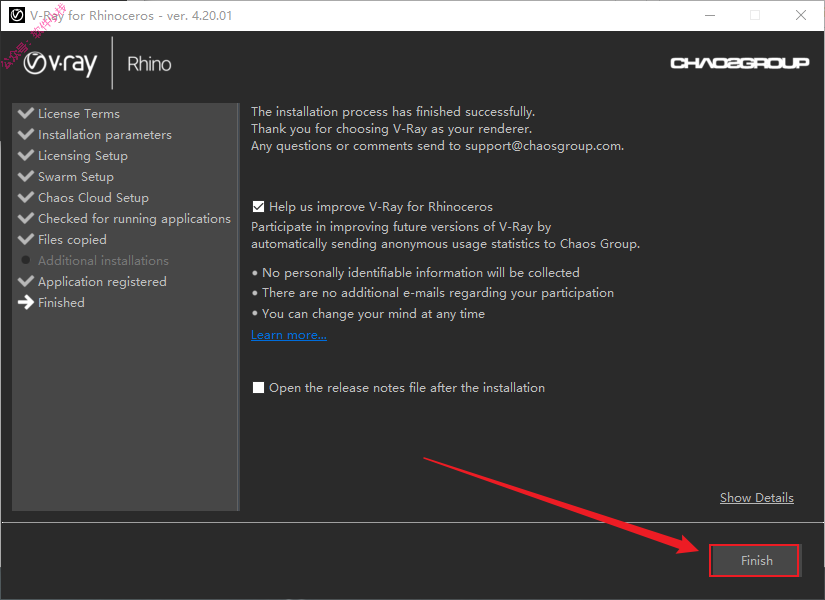Close the V-Ray installer window
The image size is (825, 600).
[801, 15]
